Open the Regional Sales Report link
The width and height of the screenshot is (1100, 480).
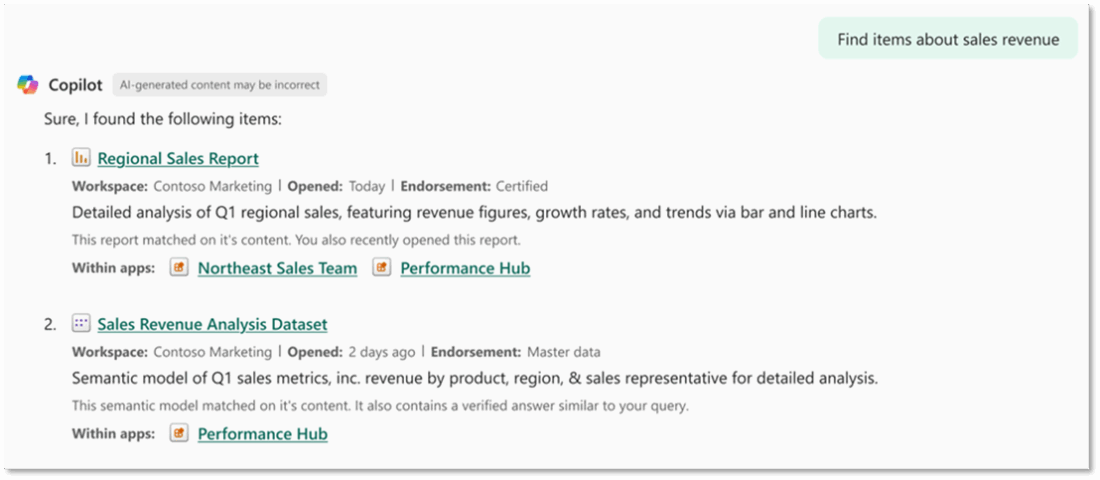pyautogui.click(x=178, y=159)
